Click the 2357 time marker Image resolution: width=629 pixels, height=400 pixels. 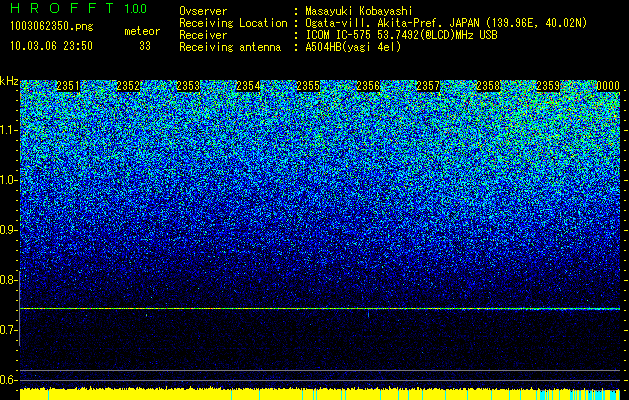[x=428, y=86]
